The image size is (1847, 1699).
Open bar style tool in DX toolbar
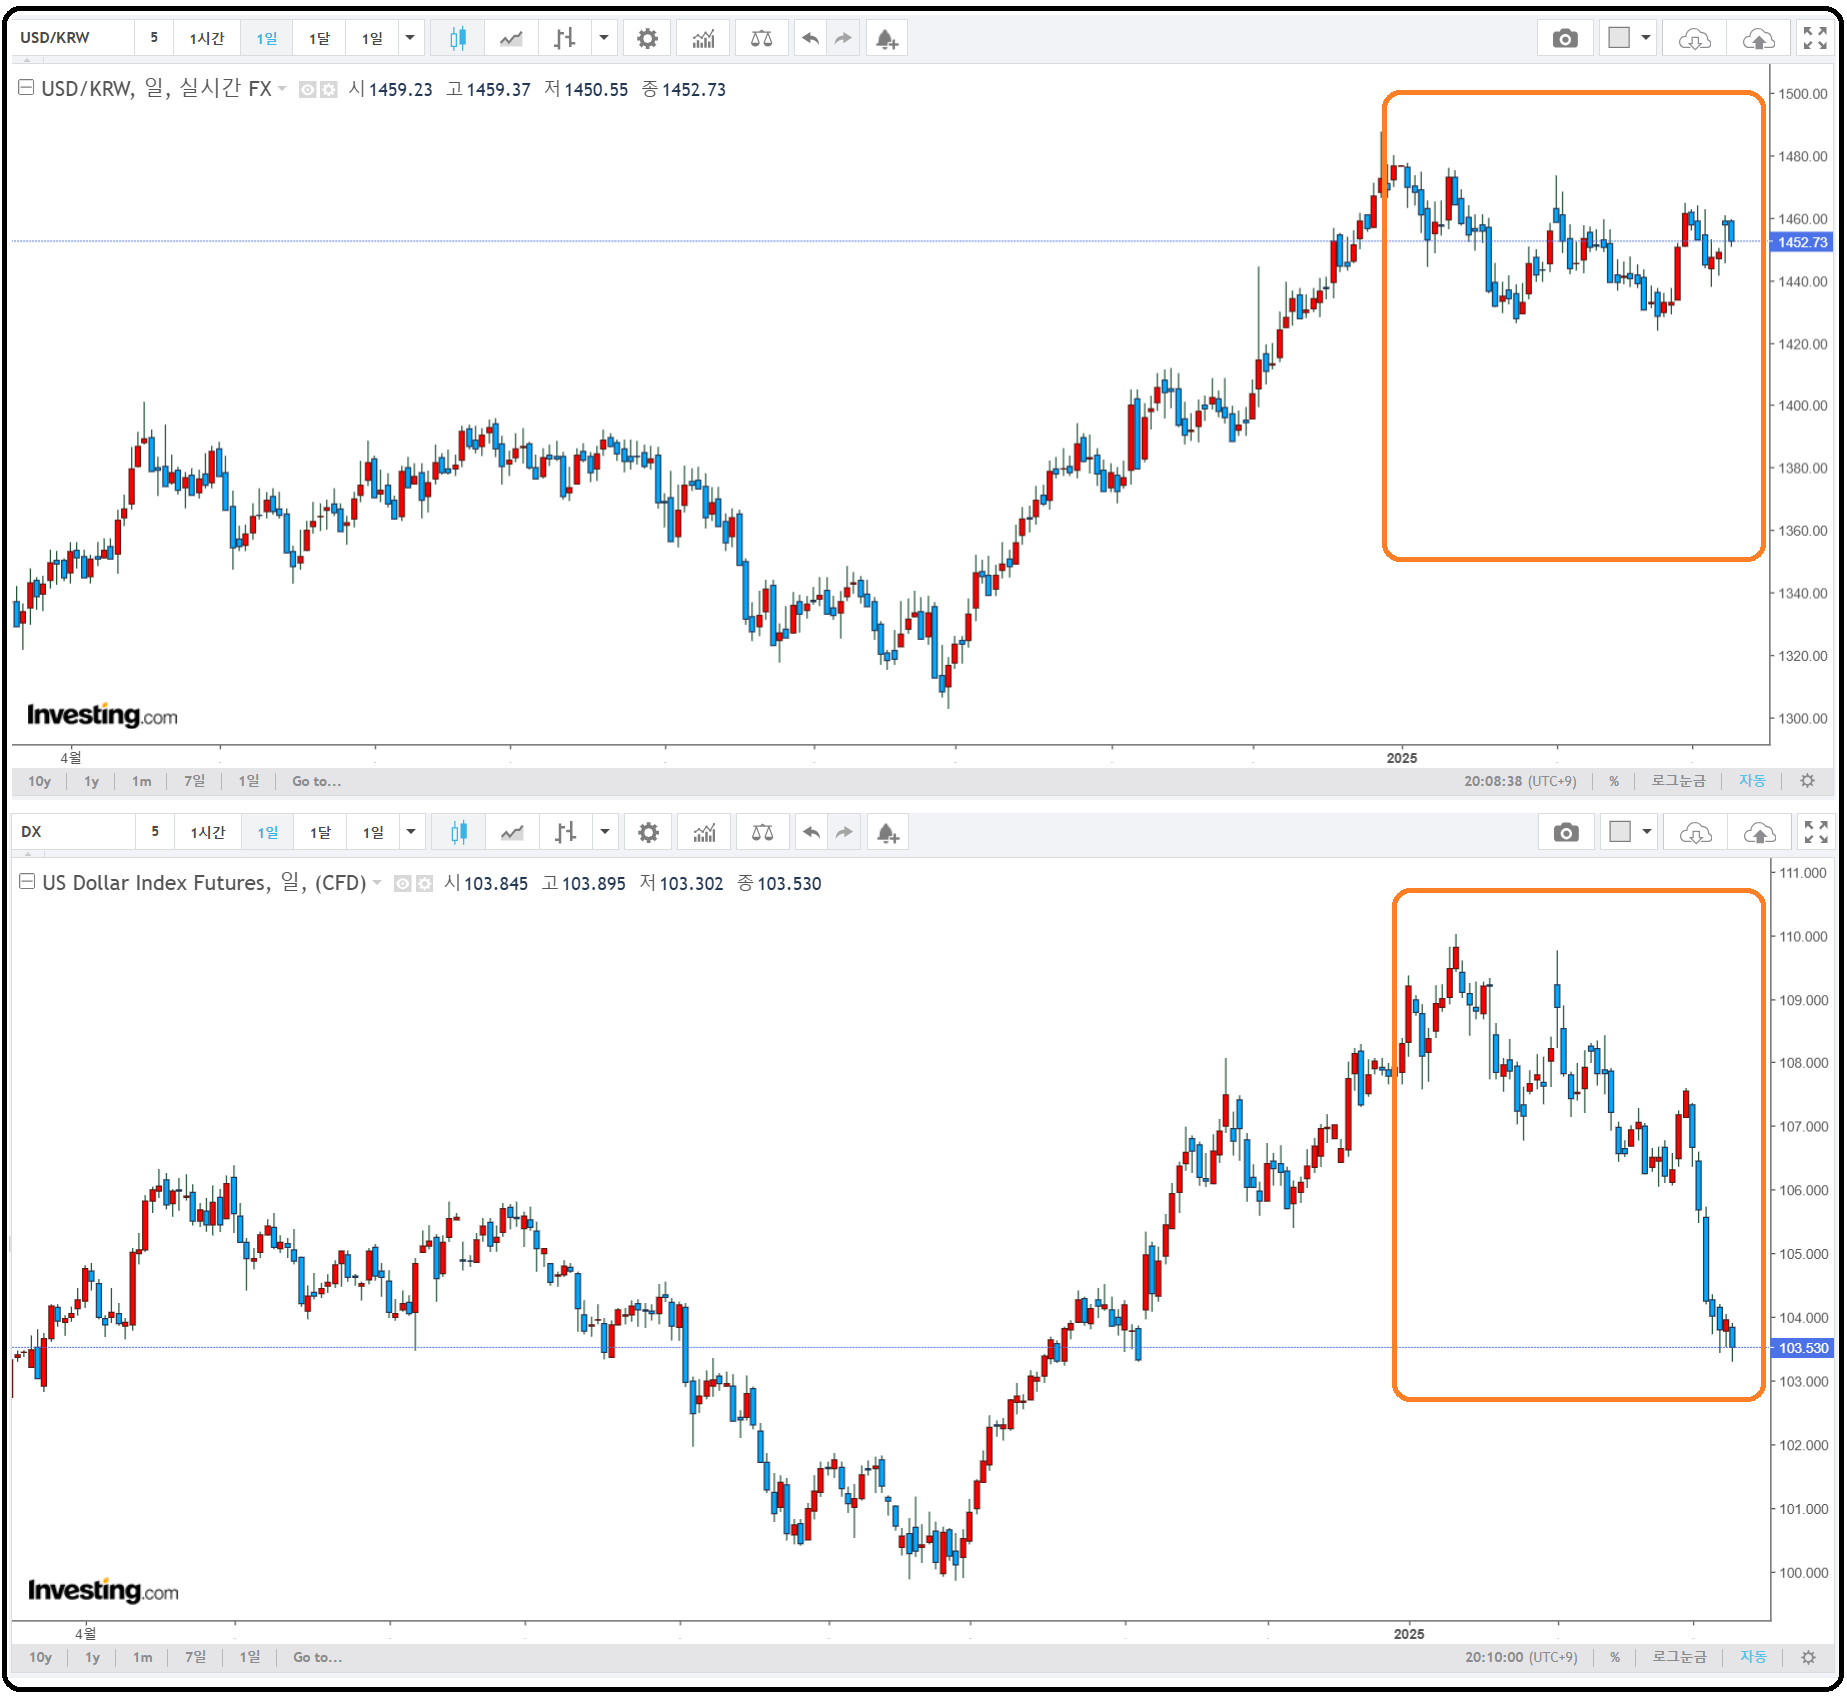(x=566, y=832)
